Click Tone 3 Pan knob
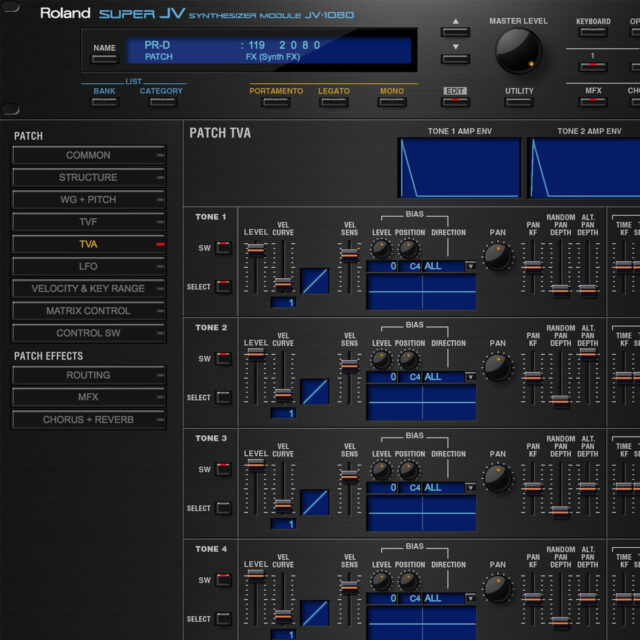This screenshot has height=640, width=640. tap(498, 478)
